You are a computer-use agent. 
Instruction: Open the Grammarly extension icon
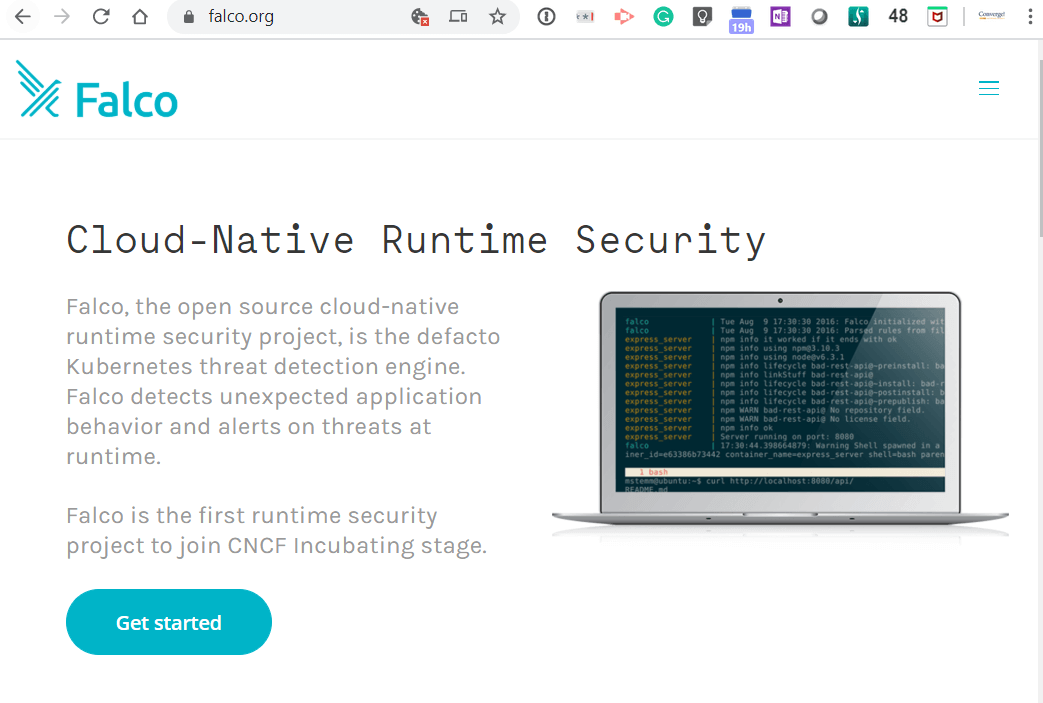(x=663, y=16)
